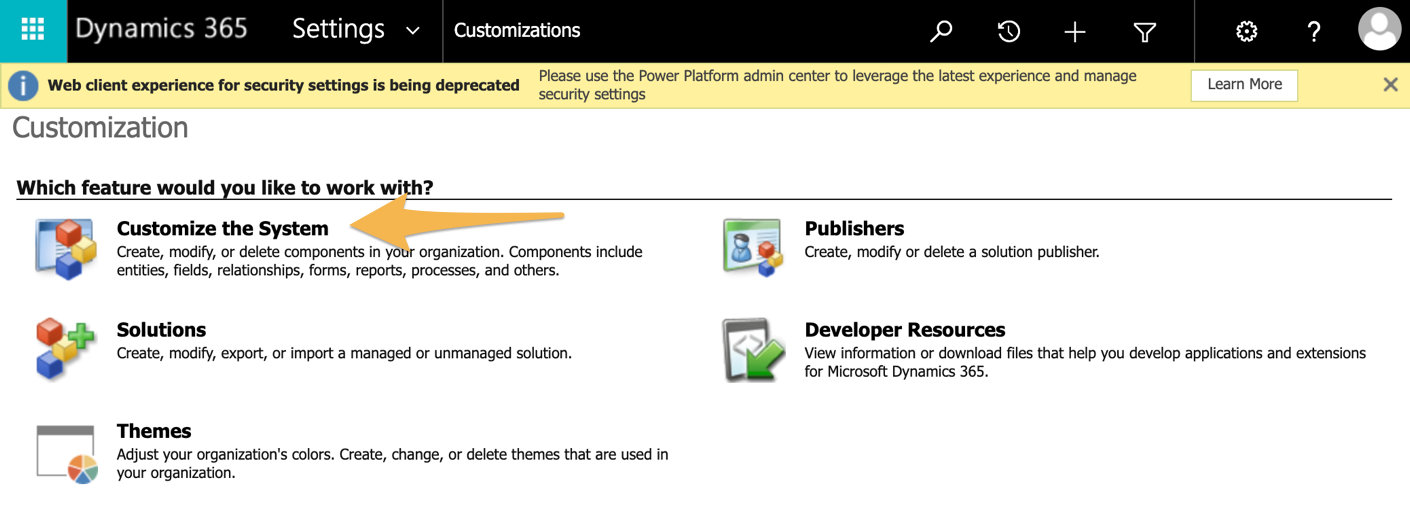Click the Customize the System cubes icon

[65, 249]
